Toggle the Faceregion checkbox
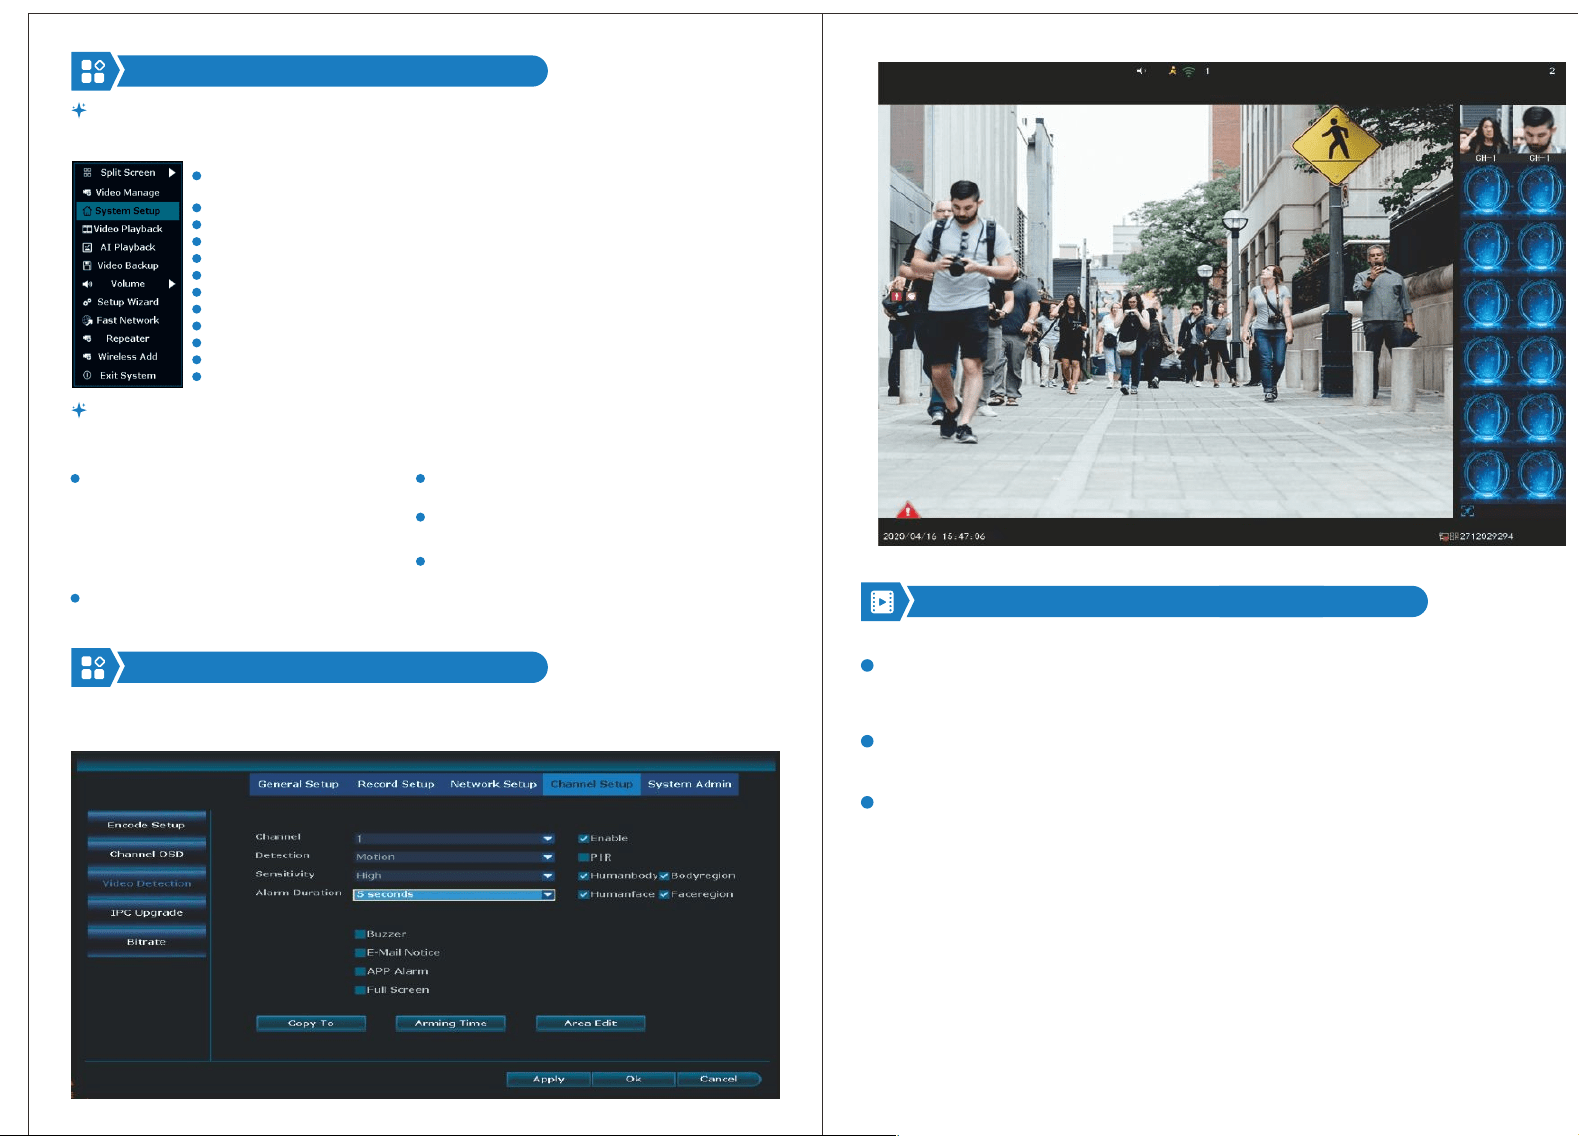The height and width of the screenshot is (1136, 1579). 664,895
